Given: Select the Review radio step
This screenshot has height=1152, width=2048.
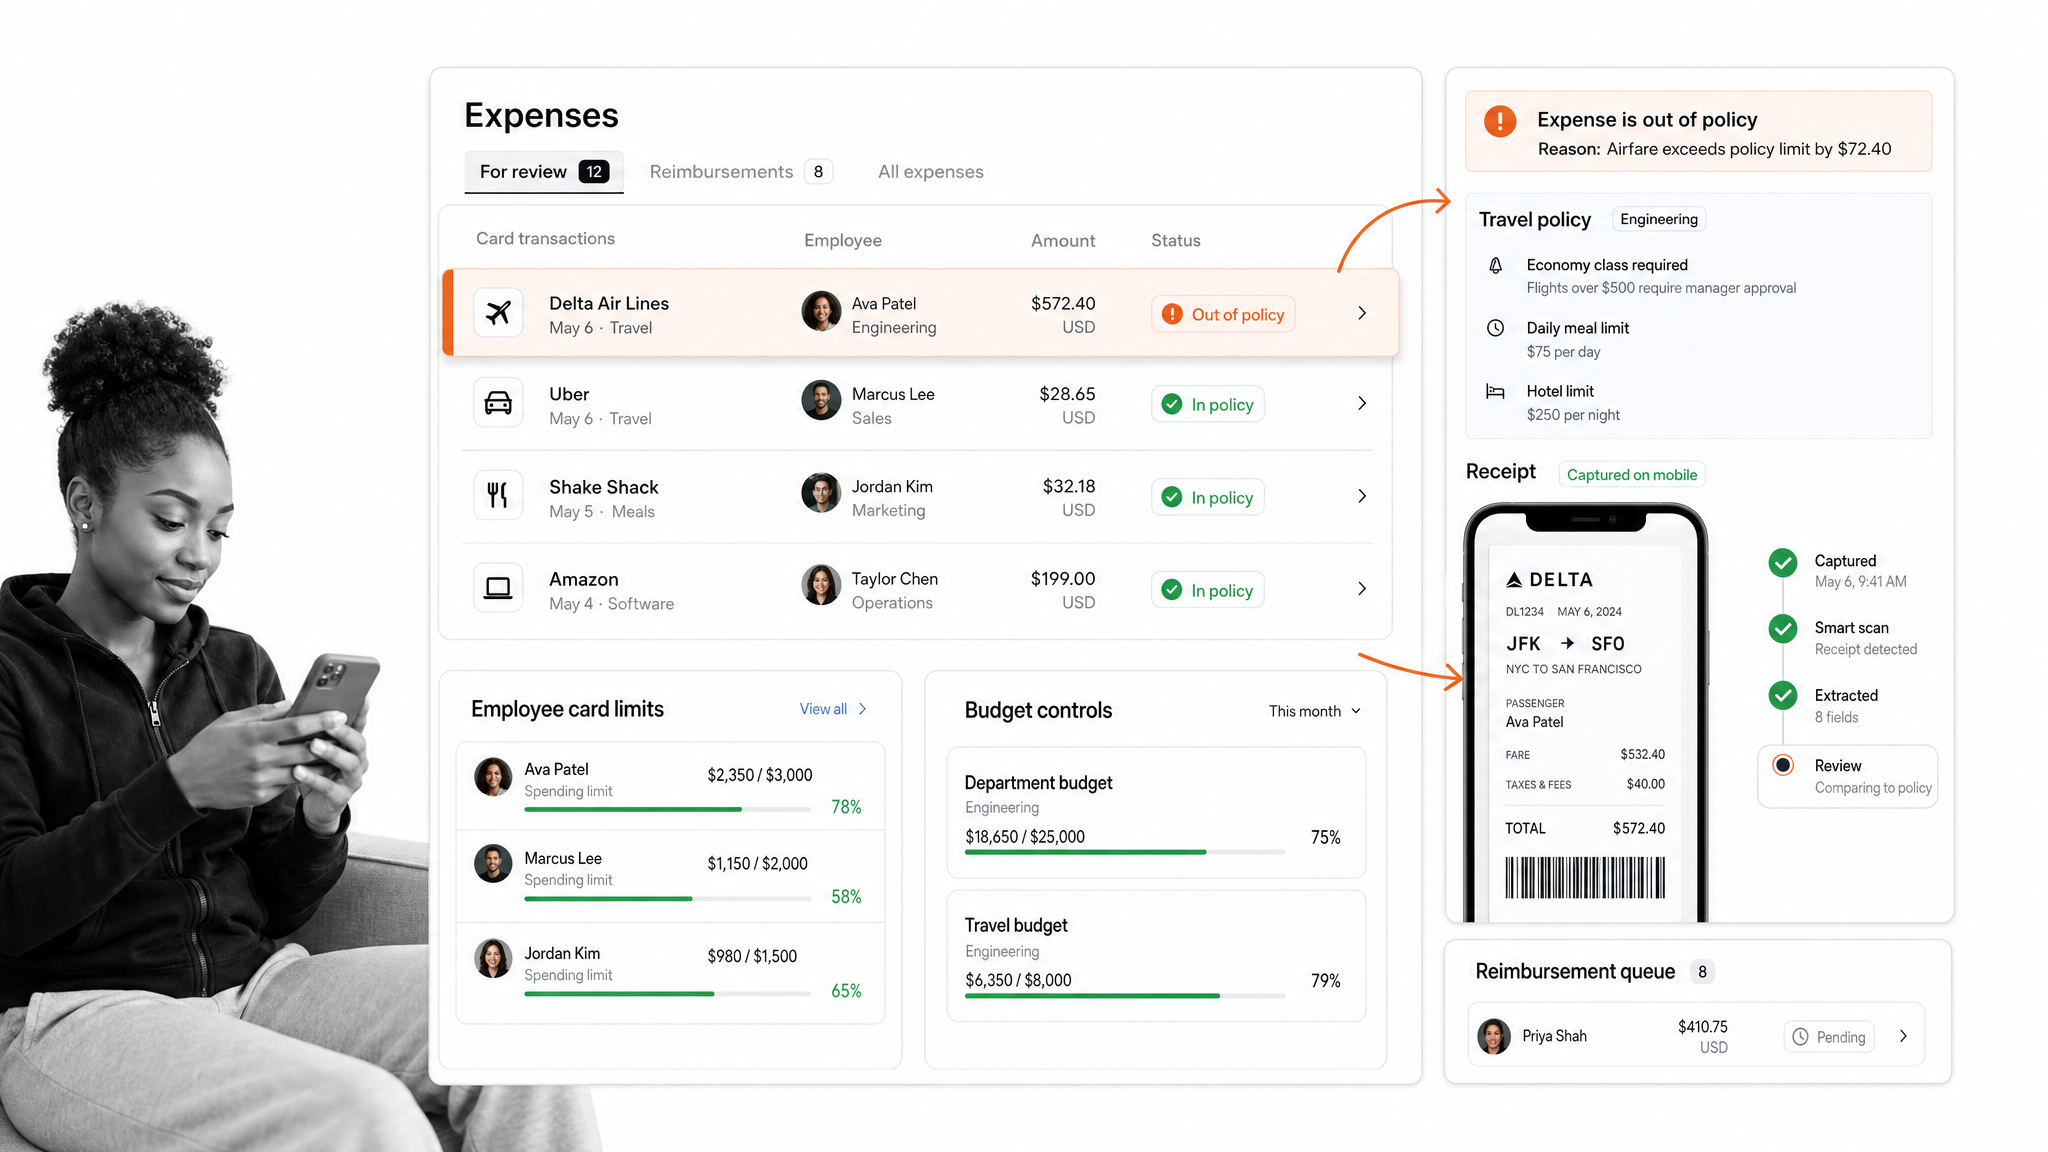Looking at the screenshot, I should (x=1782, y=765).
